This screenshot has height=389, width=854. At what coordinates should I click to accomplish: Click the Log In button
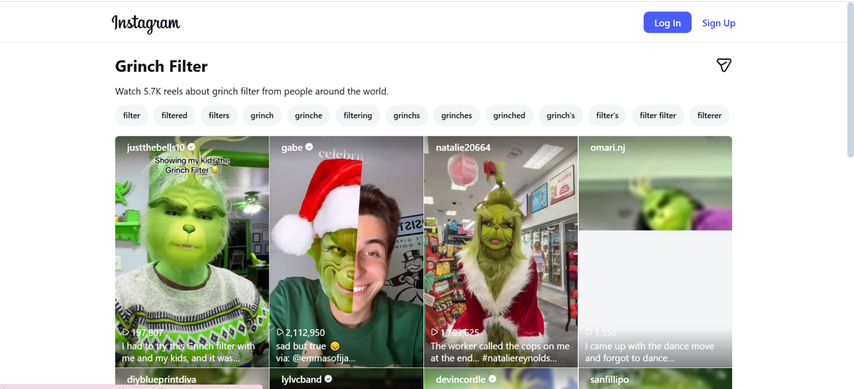pyautogui.click(x=667, y=22)
